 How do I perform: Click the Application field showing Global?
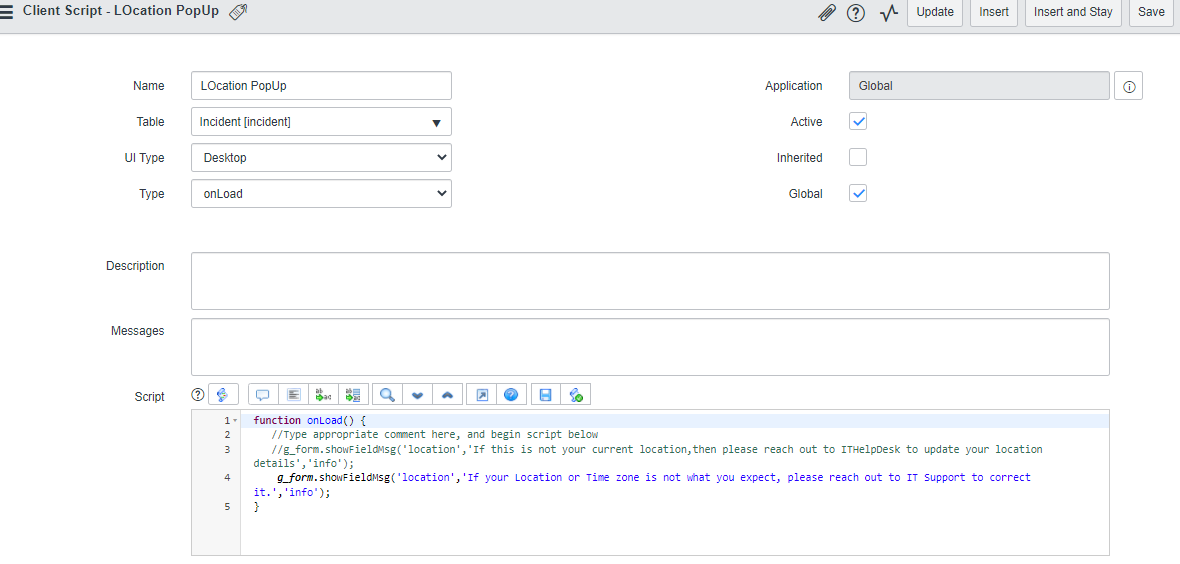click(979, 86)
